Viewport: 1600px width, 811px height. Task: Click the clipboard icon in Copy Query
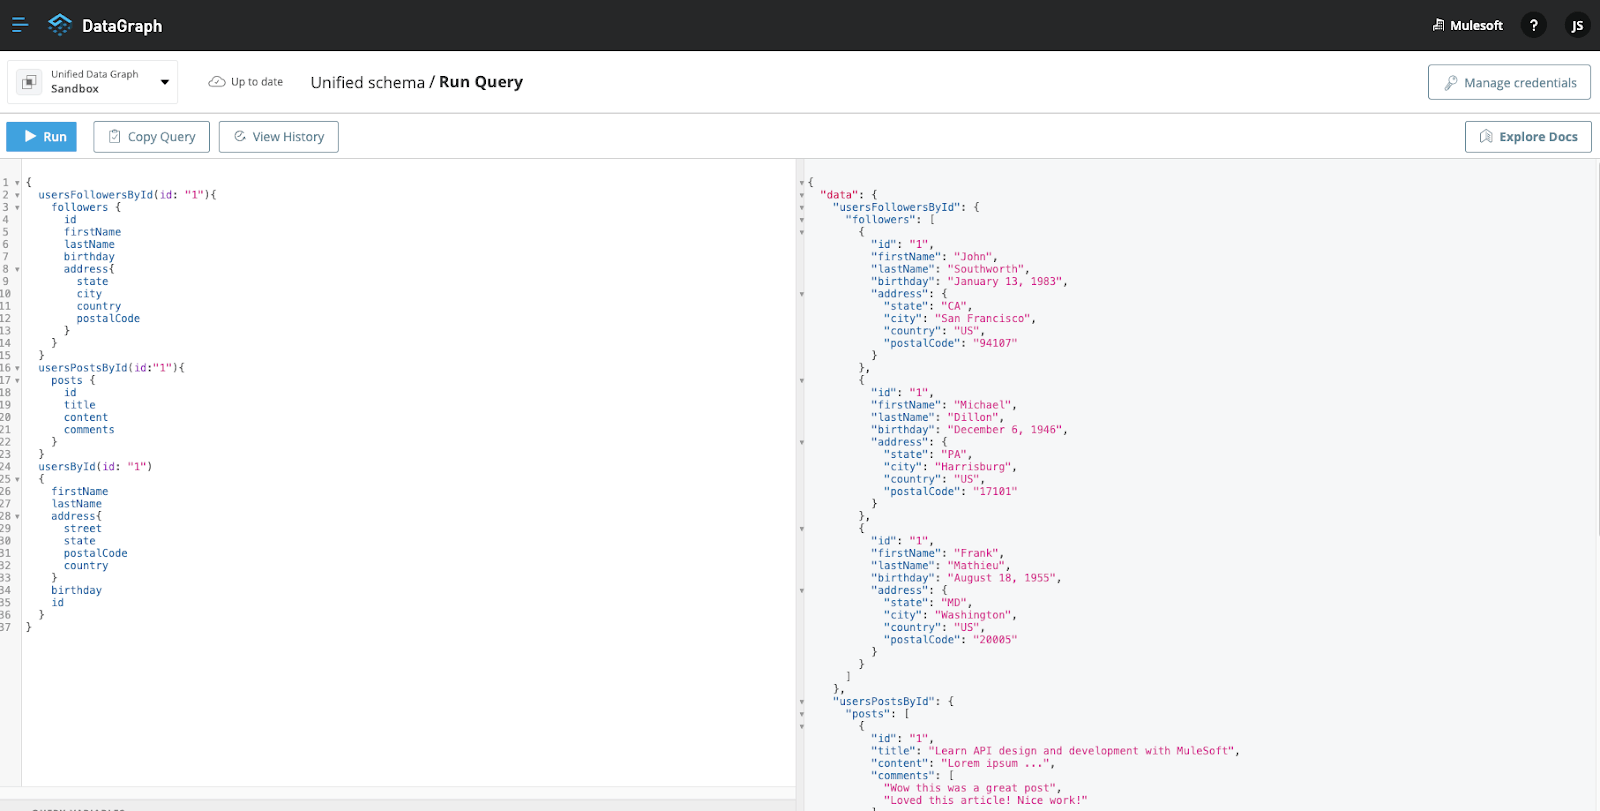(115, 136)
